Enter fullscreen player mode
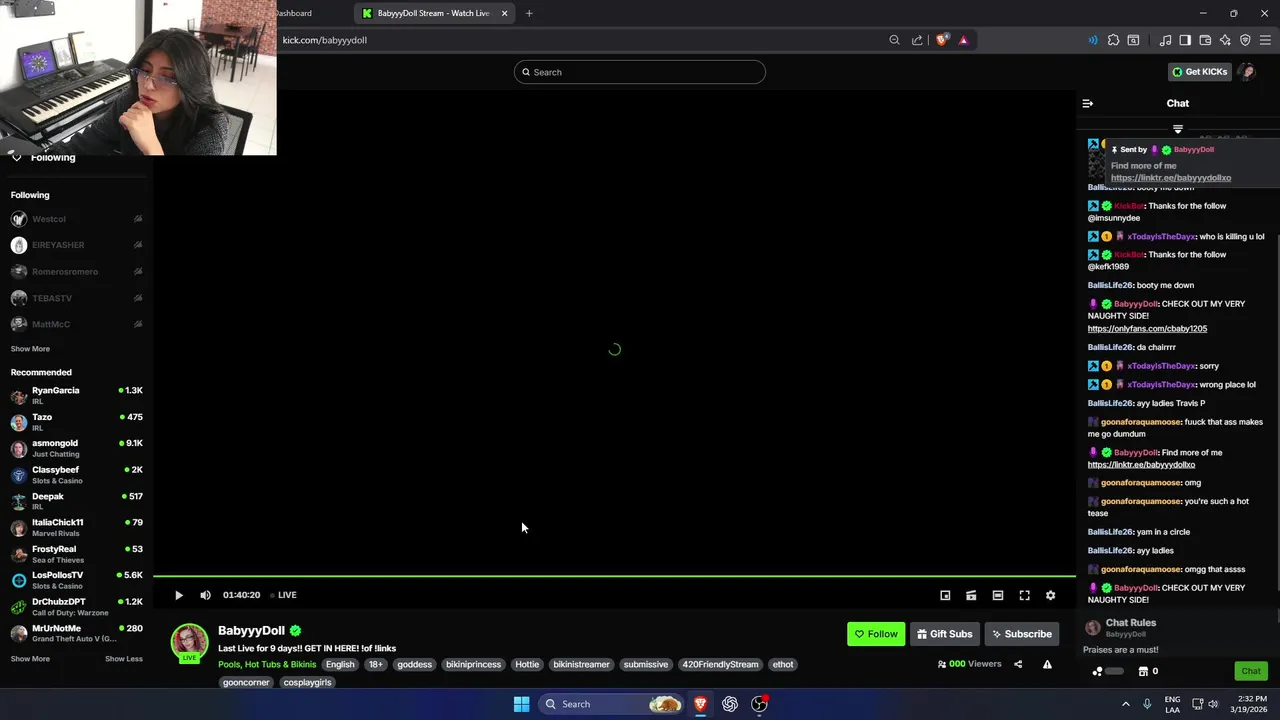 [x=1024, y=595]
